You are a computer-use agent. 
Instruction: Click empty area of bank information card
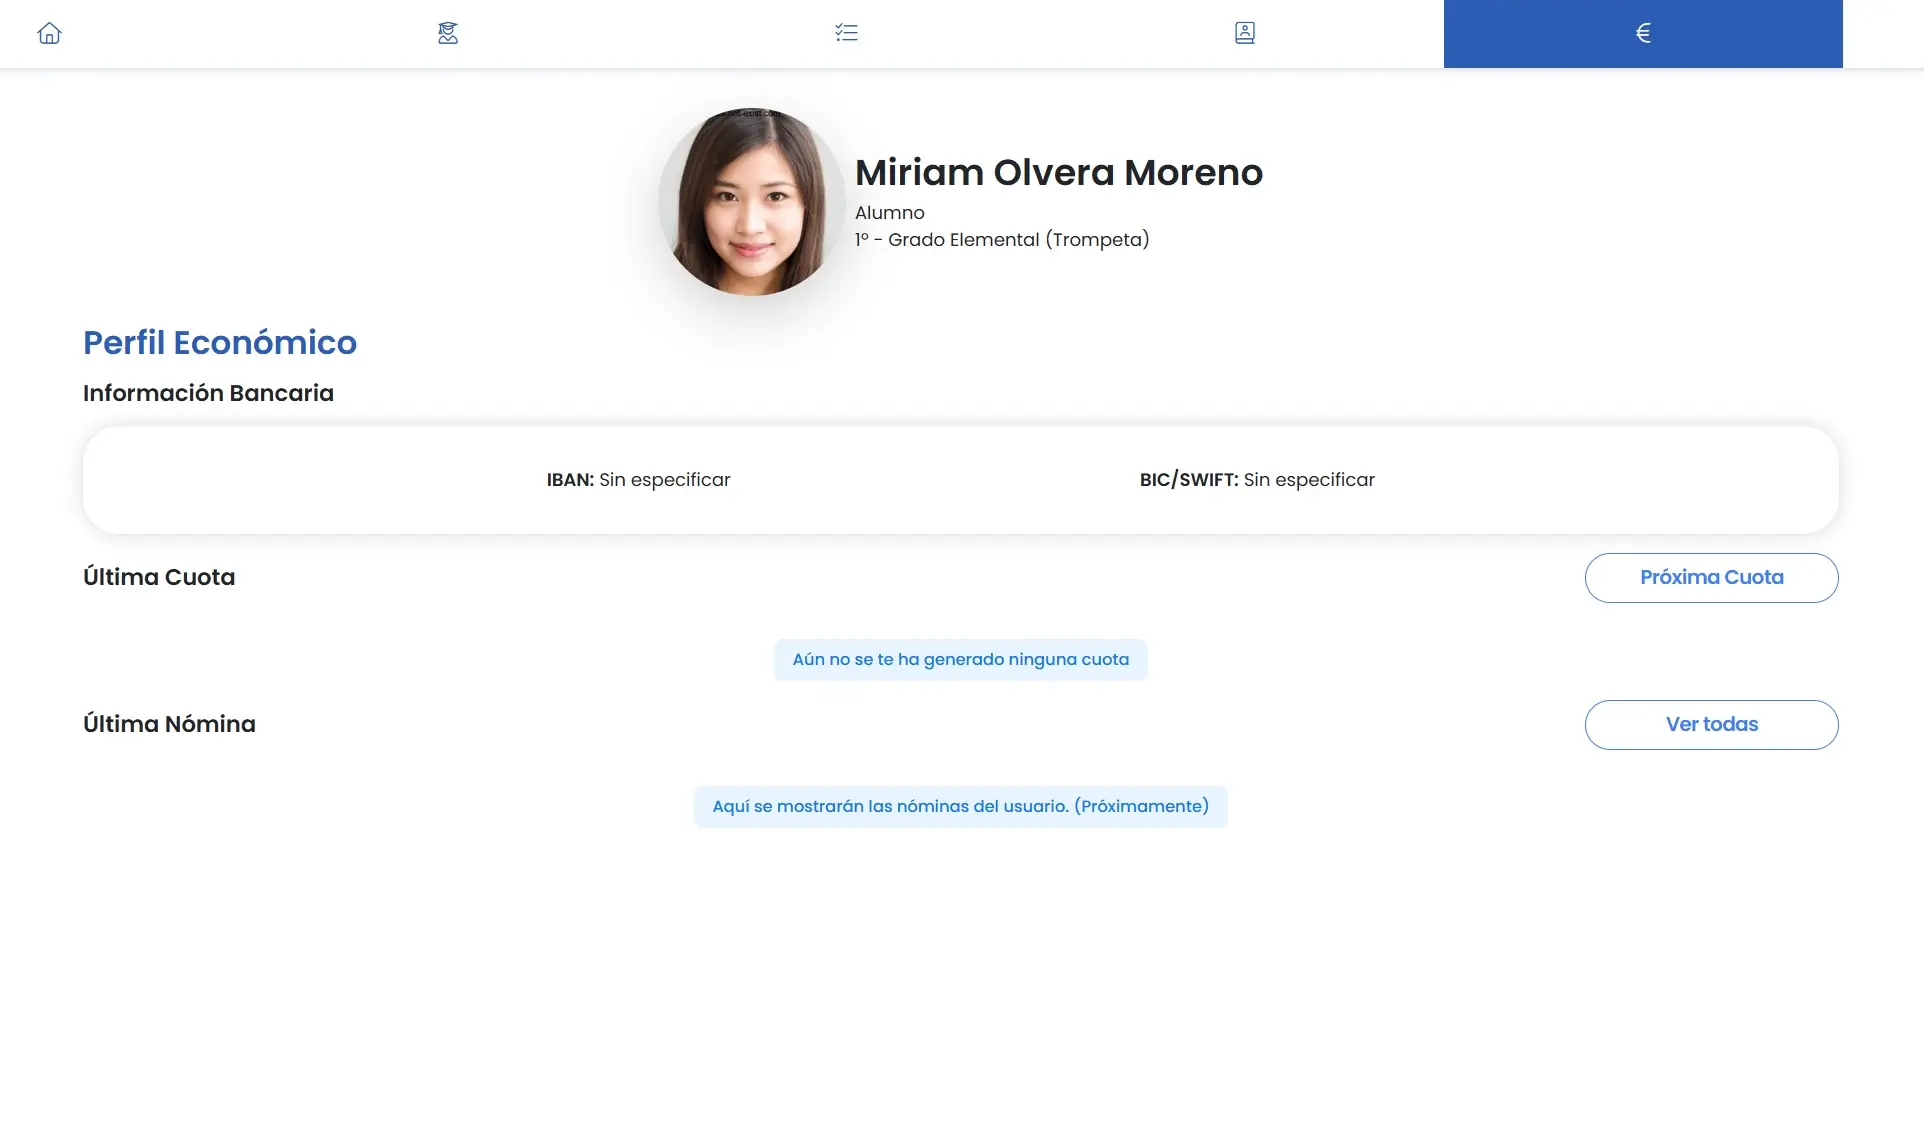click(300, 480)
